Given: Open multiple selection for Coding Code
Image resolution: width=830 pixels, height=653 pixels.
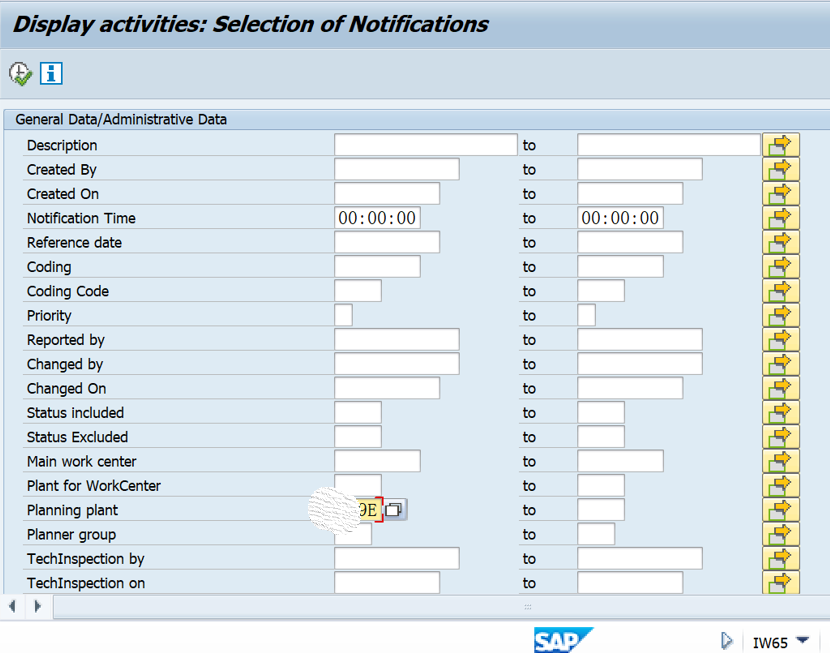Looking at the screenshot, I should pos(780,291).
